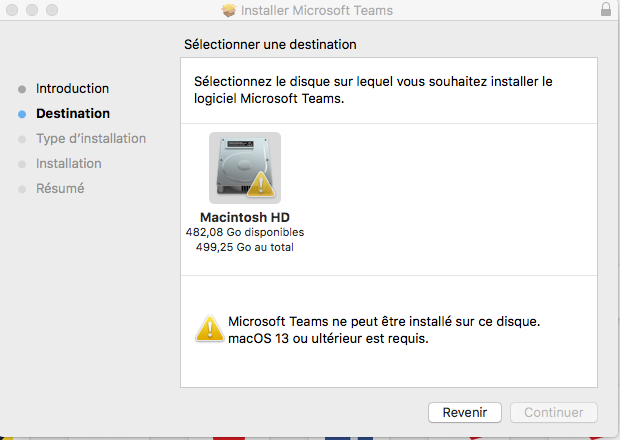
Task: Select the Macintosh HD disk icon
Action: 245,168
